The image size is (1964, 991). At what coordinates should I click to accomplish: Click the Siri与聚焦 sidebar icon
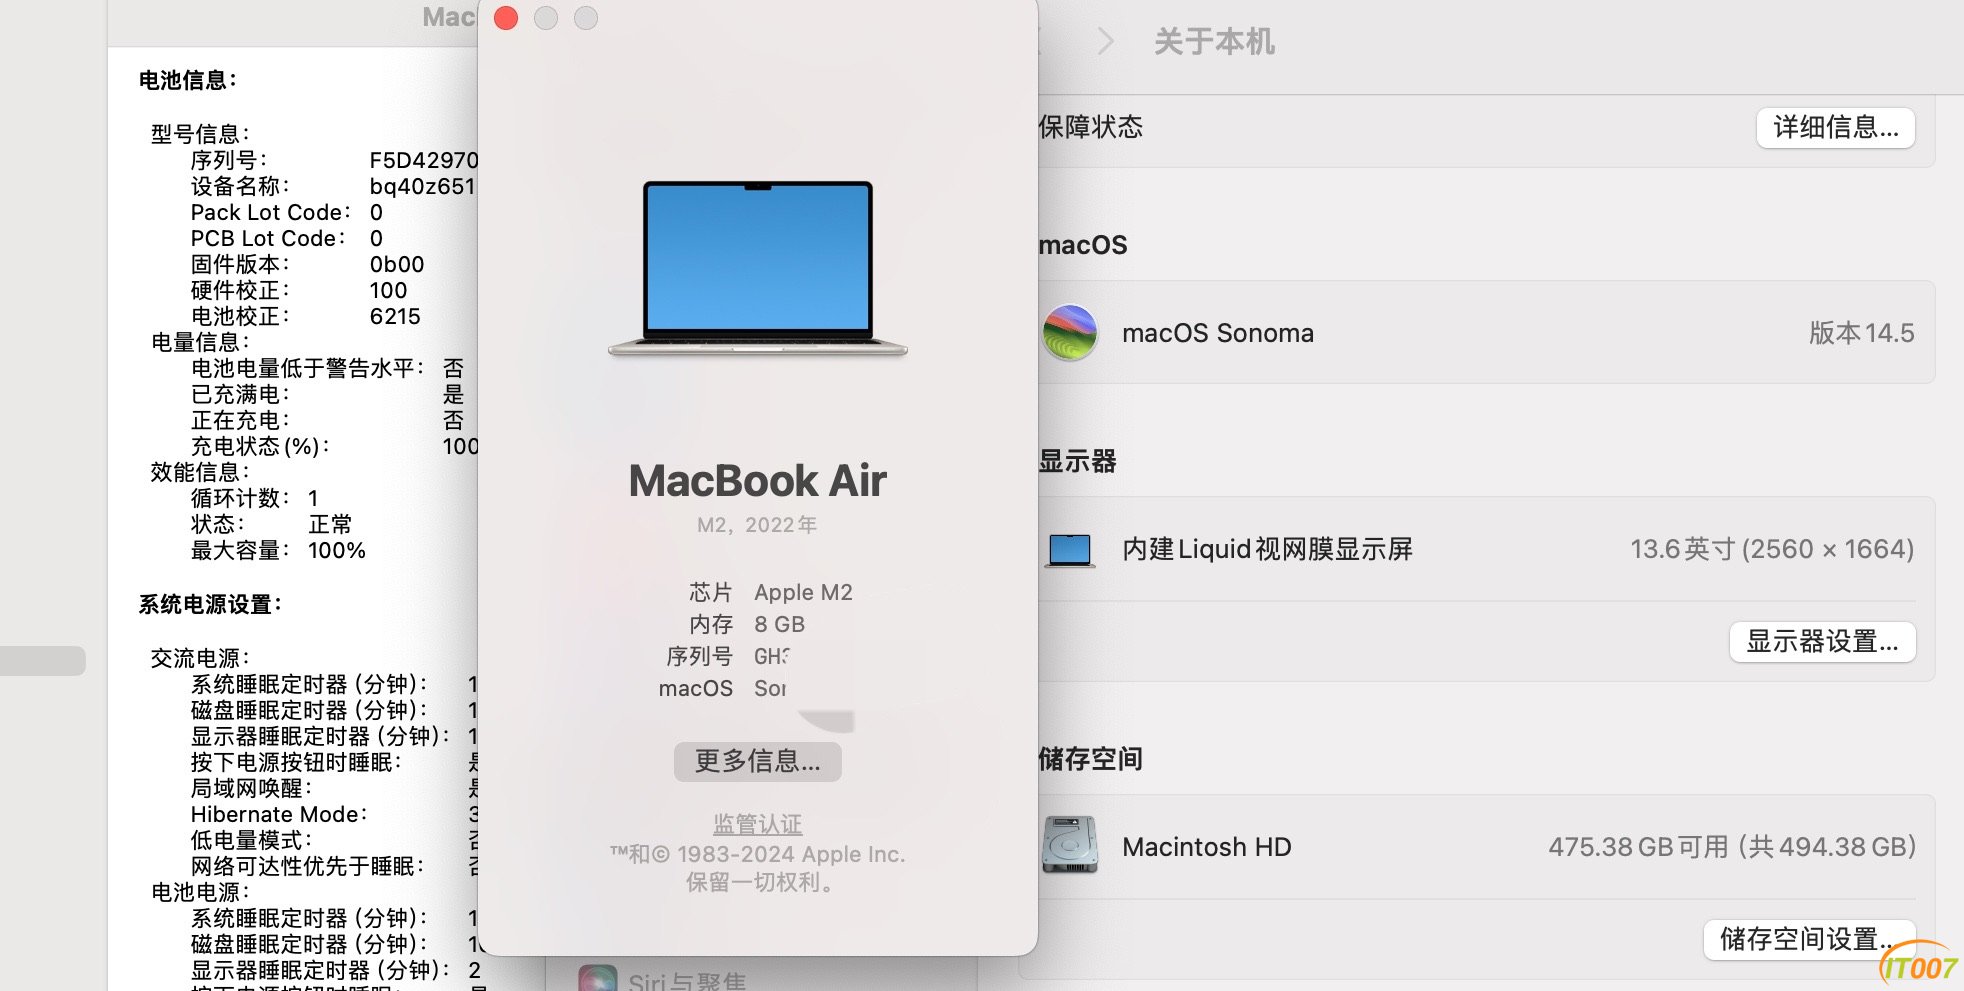pyautogui.click(x=598, y=979)
